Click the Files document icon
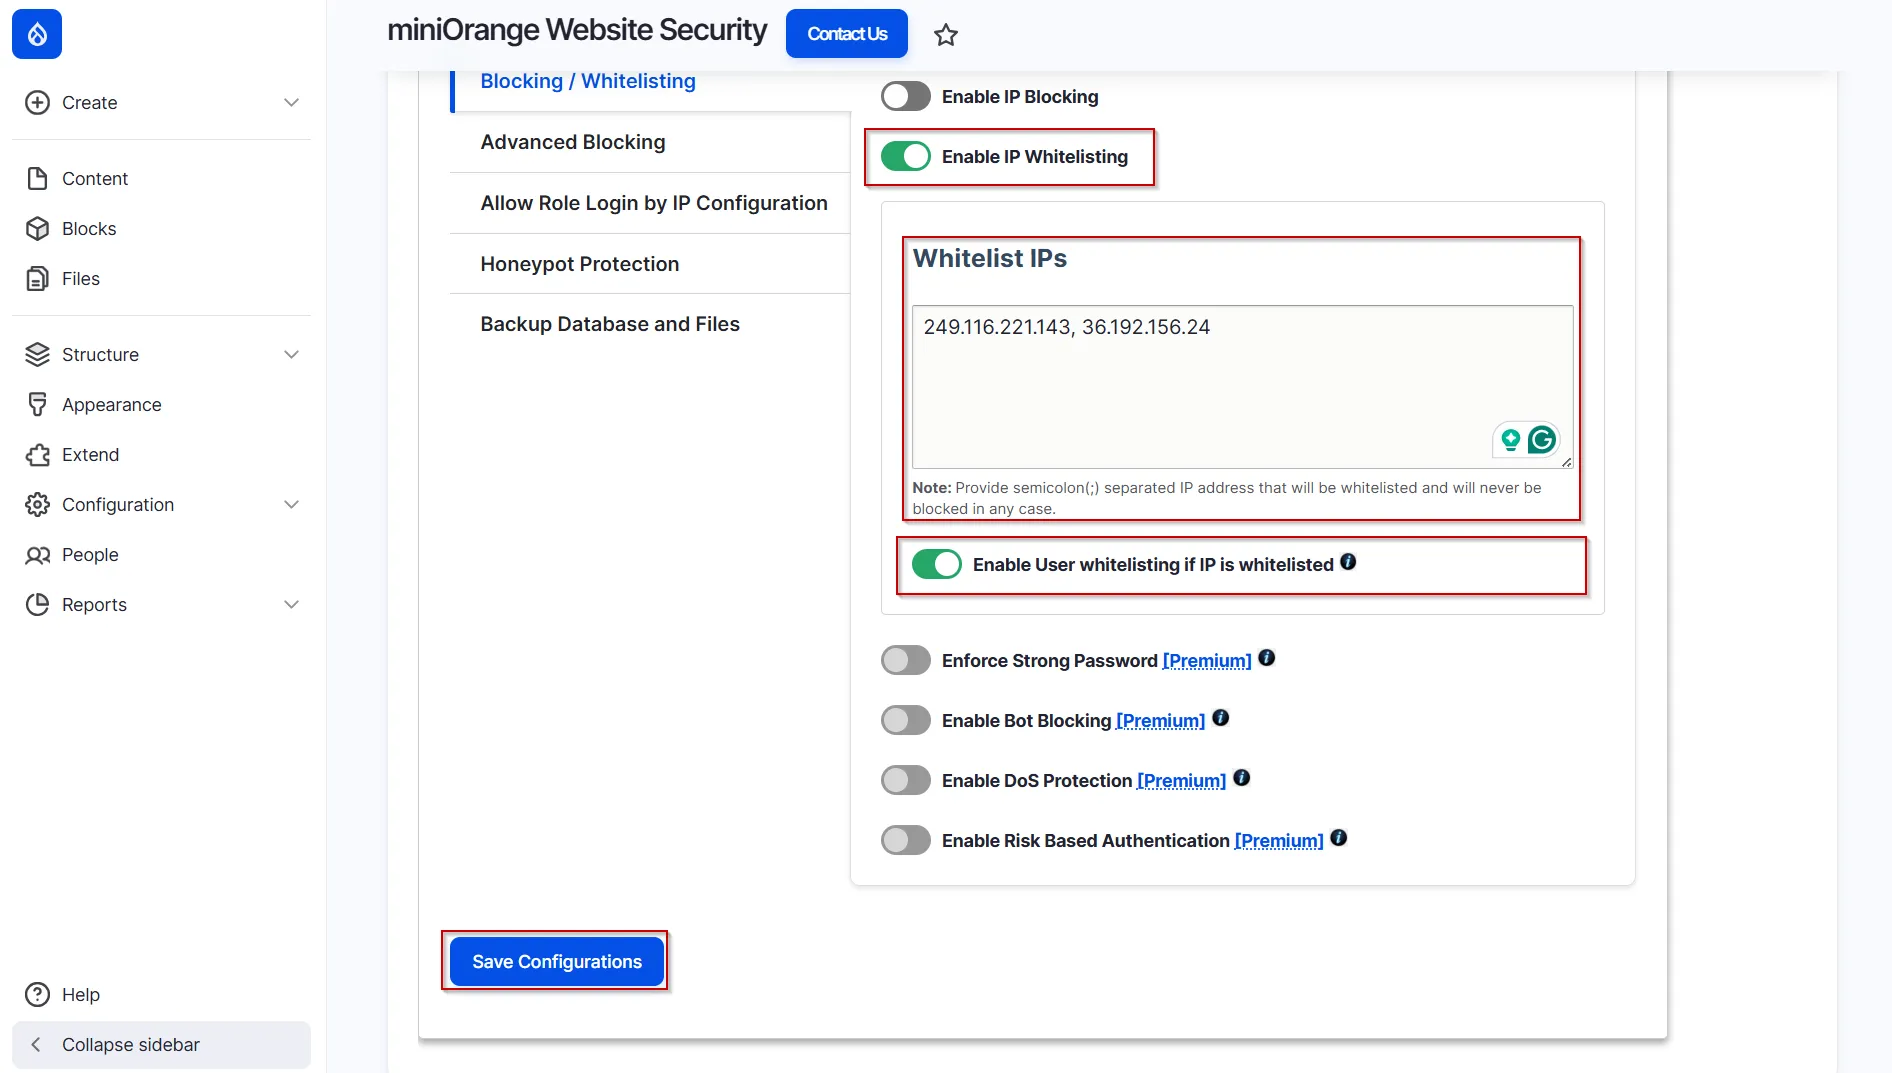The image size is (1892, 1073). pyautogui.click(x=37, y=279)
